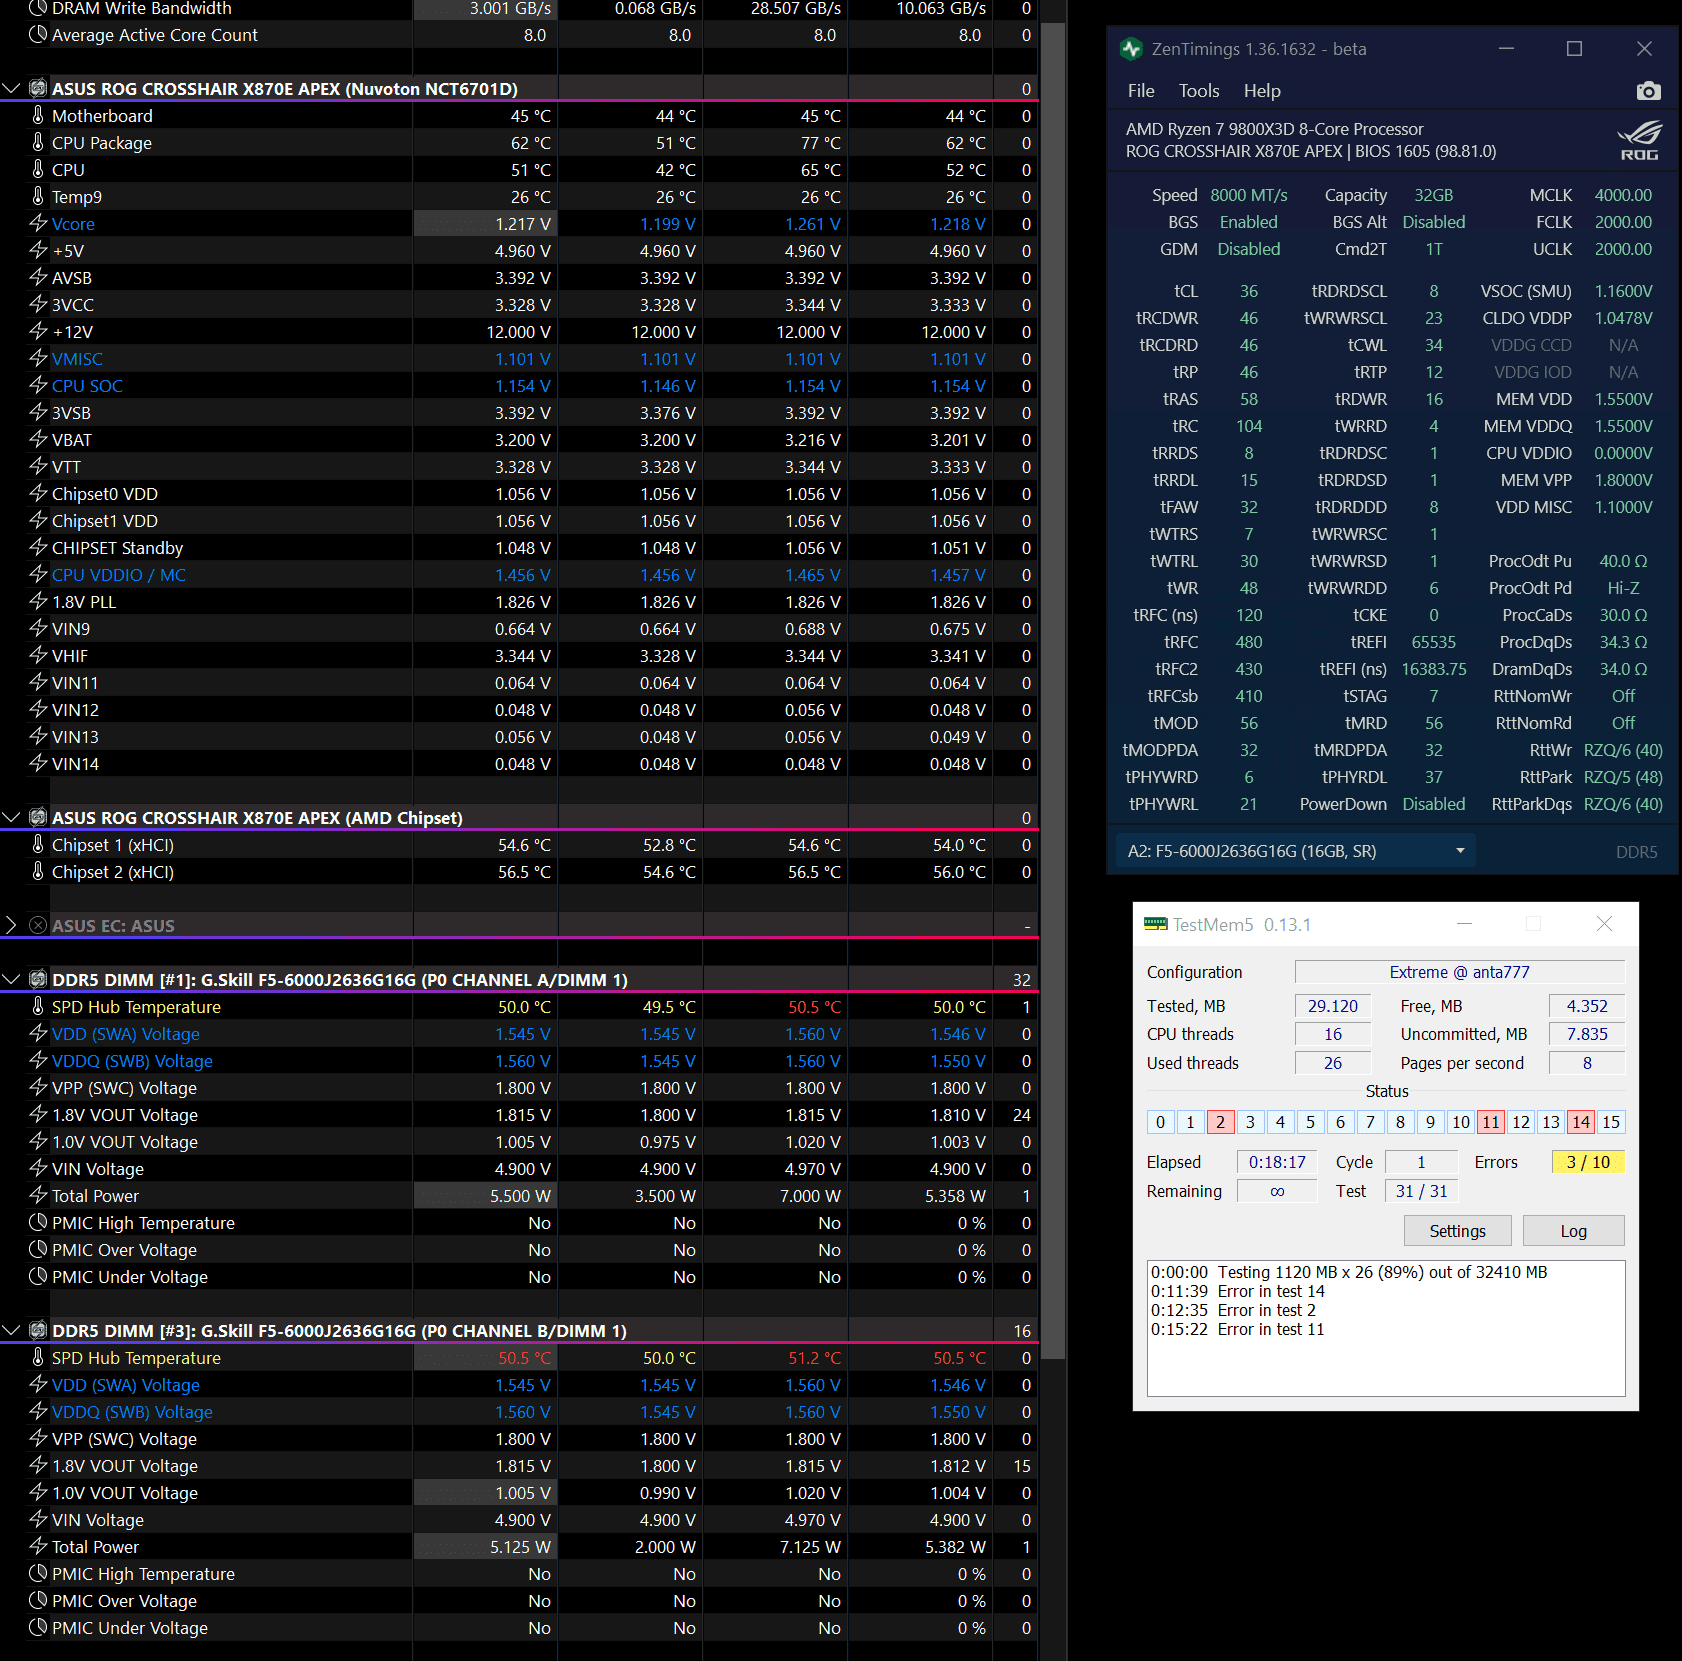Click the CPU Package maximum value 77 °C
1682x1661 pixels.
[820, 143]
